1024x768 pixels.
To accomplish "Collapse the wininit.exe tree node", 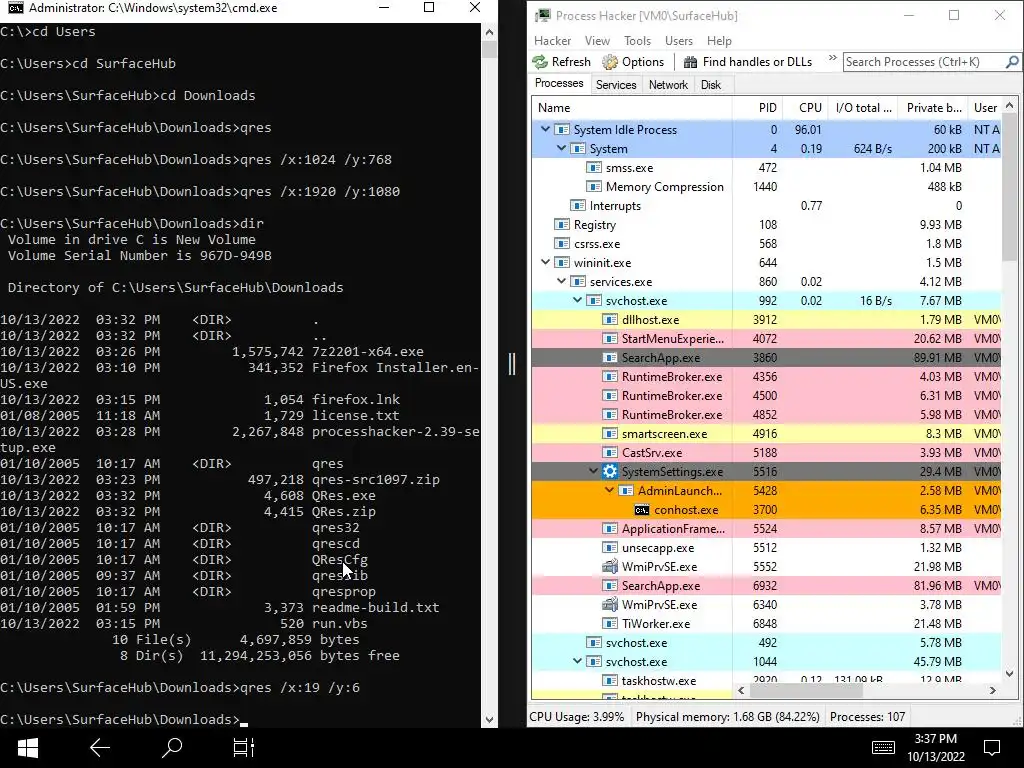I will pos(545,263).
